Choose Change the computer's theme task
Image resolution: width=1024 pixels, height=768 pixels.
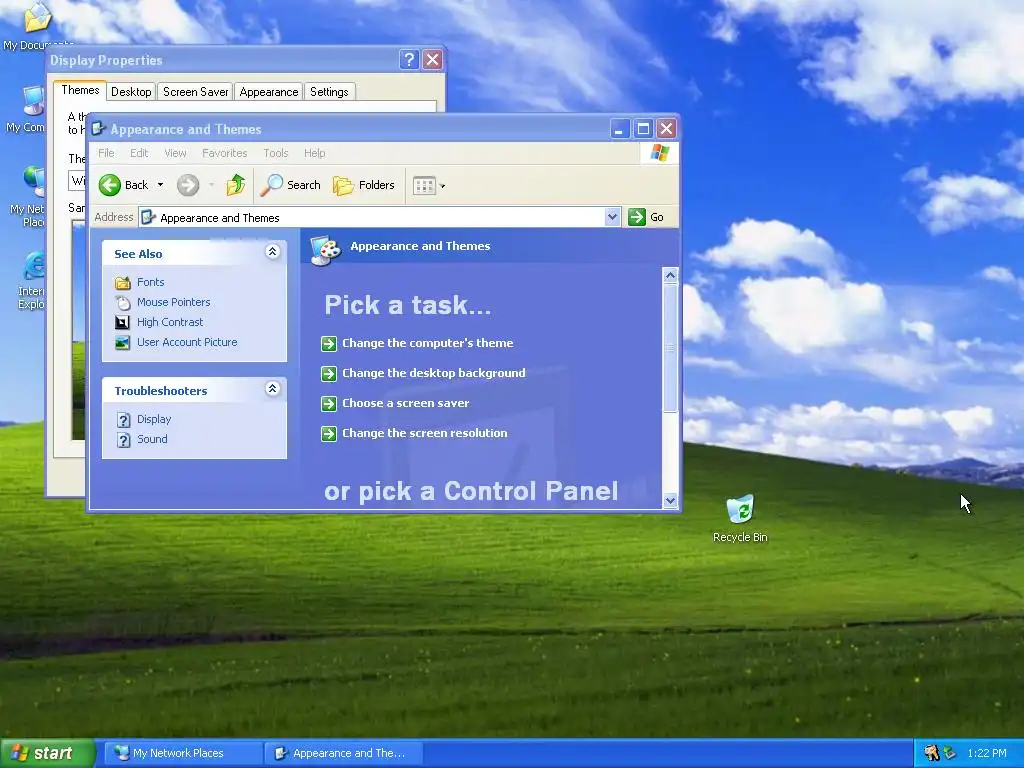tap(428, 343)
